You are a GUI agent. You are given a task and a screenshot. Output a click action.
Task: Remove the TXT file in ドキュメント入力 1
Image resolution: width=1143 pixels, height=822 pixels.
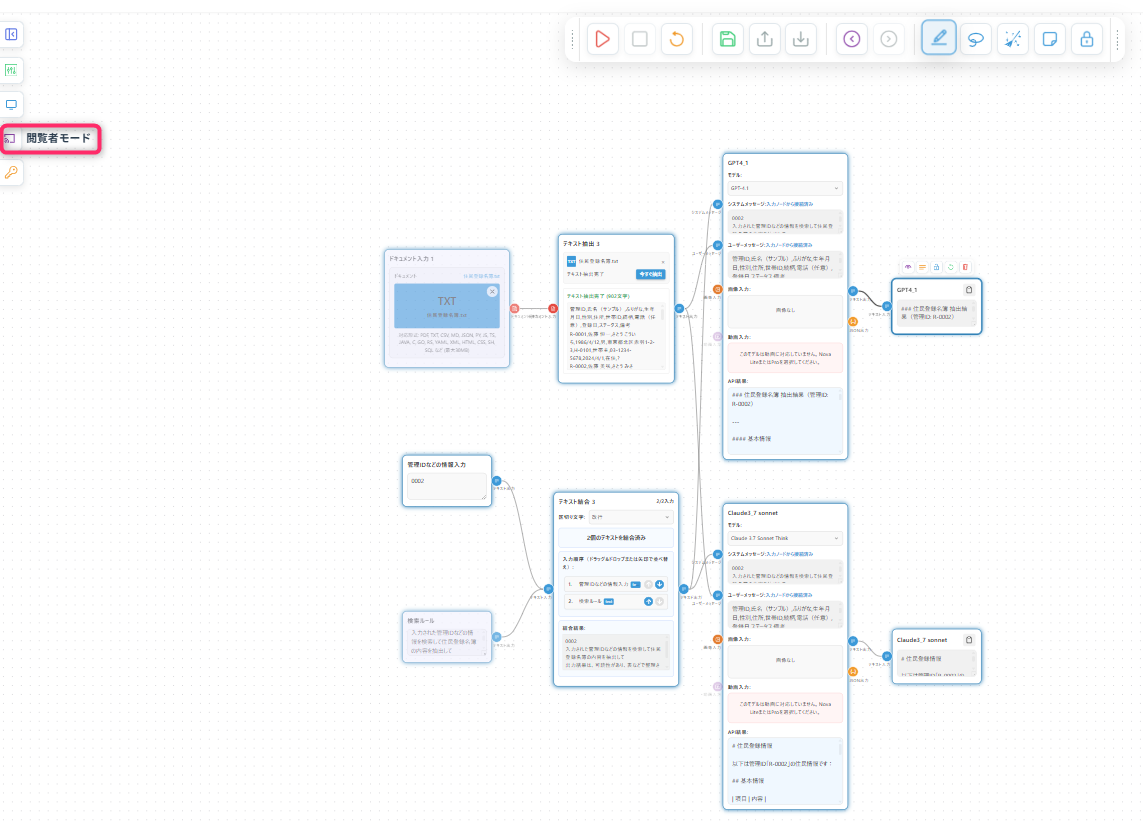coord(492,291)
